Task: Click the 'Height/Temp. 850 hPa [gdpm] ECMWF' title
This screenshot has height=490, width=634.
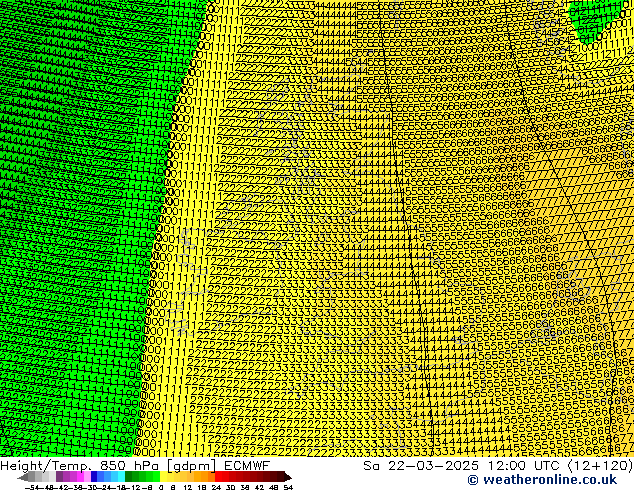Action: (x=135, y=465)
